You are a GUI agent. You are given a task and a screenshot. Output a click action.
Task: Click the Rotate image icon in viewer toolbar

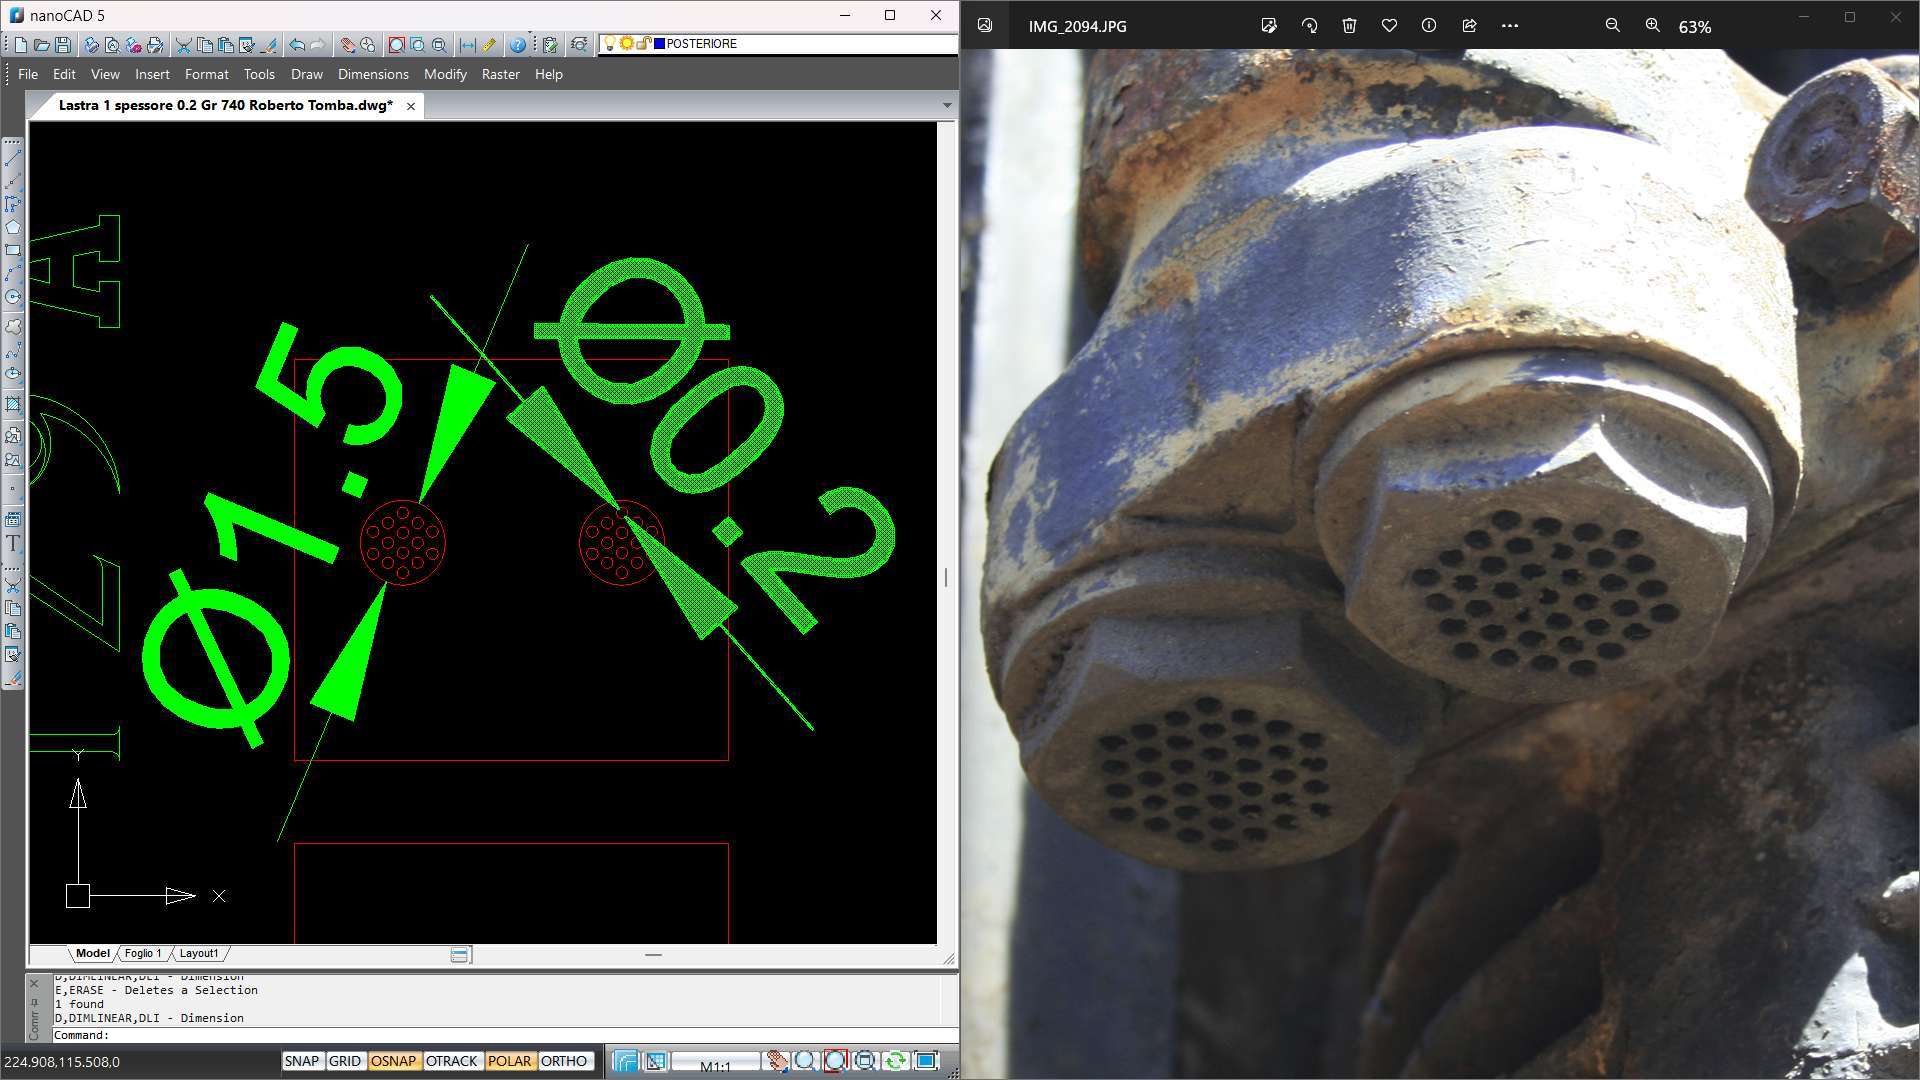(1309, 25)
